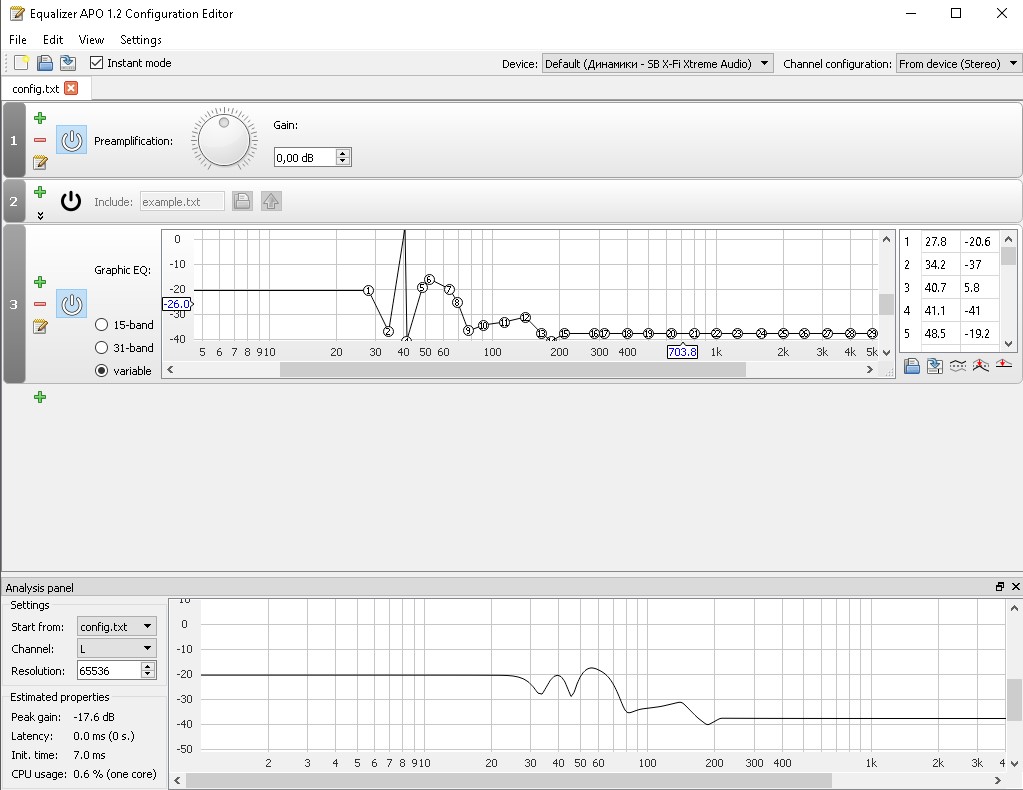Open the View menu
1023x790 pixels.
(91, 40)
